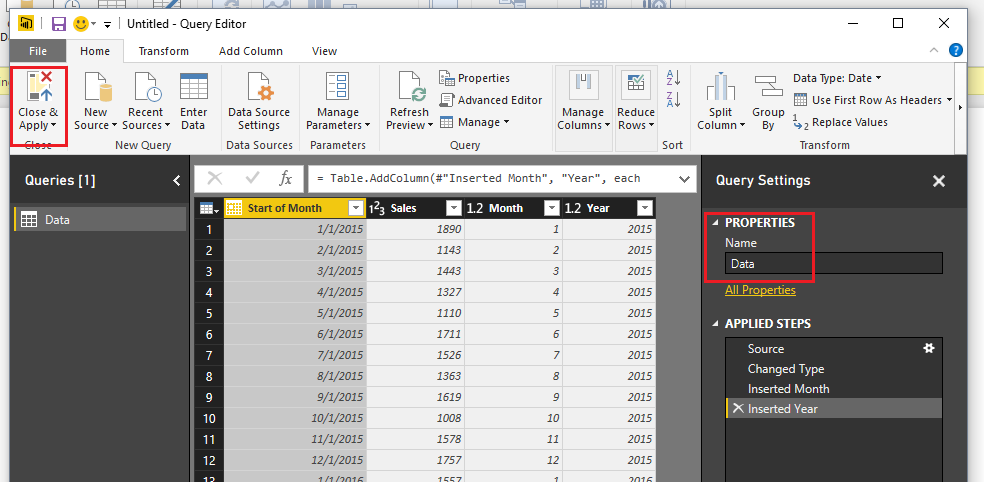
Task: Click the date cell 6/1/2015
Action: (x=295, y=334)
